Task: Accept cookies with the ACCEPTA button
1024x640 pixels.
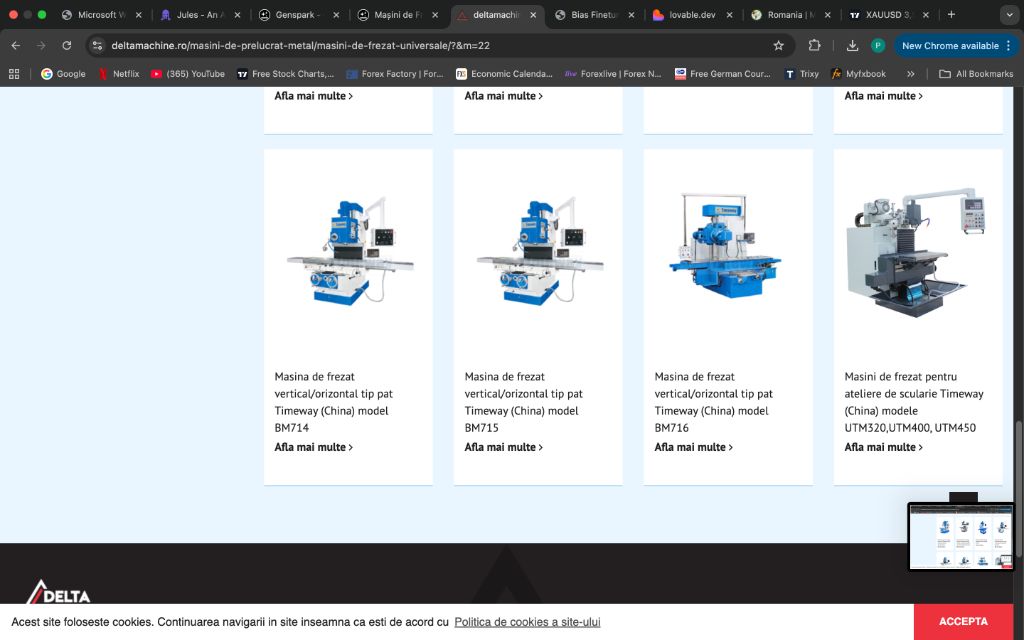Action: [963, 621]
